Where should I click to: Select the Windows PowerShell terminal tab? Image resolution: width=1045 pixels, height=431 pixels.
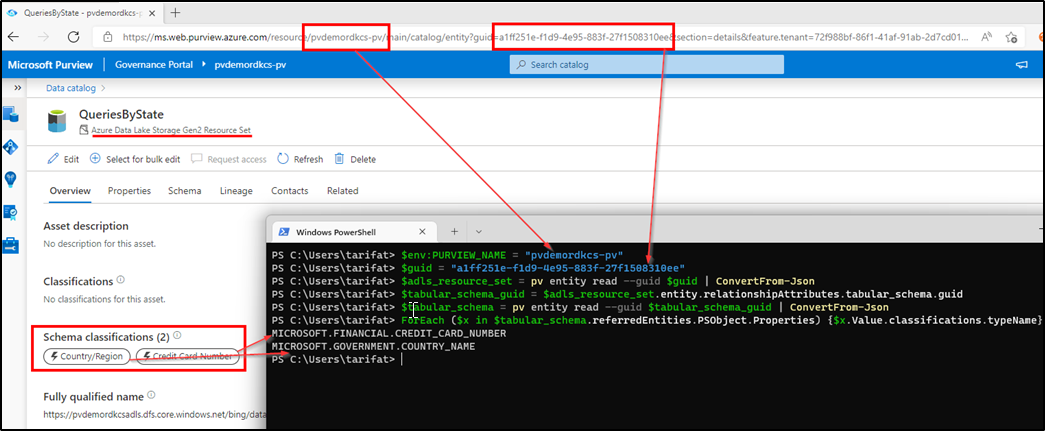tap(353, 231)
